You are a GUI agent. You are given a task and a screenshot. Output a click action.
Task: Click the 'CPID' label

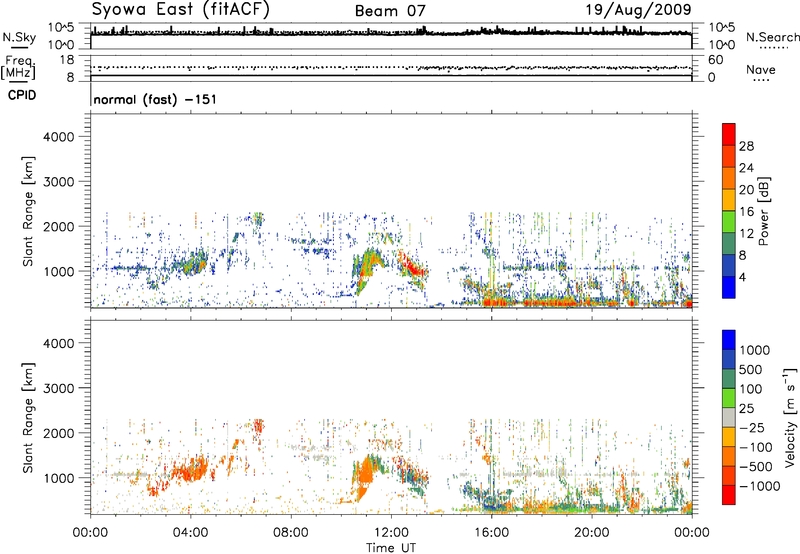point(22,95)
